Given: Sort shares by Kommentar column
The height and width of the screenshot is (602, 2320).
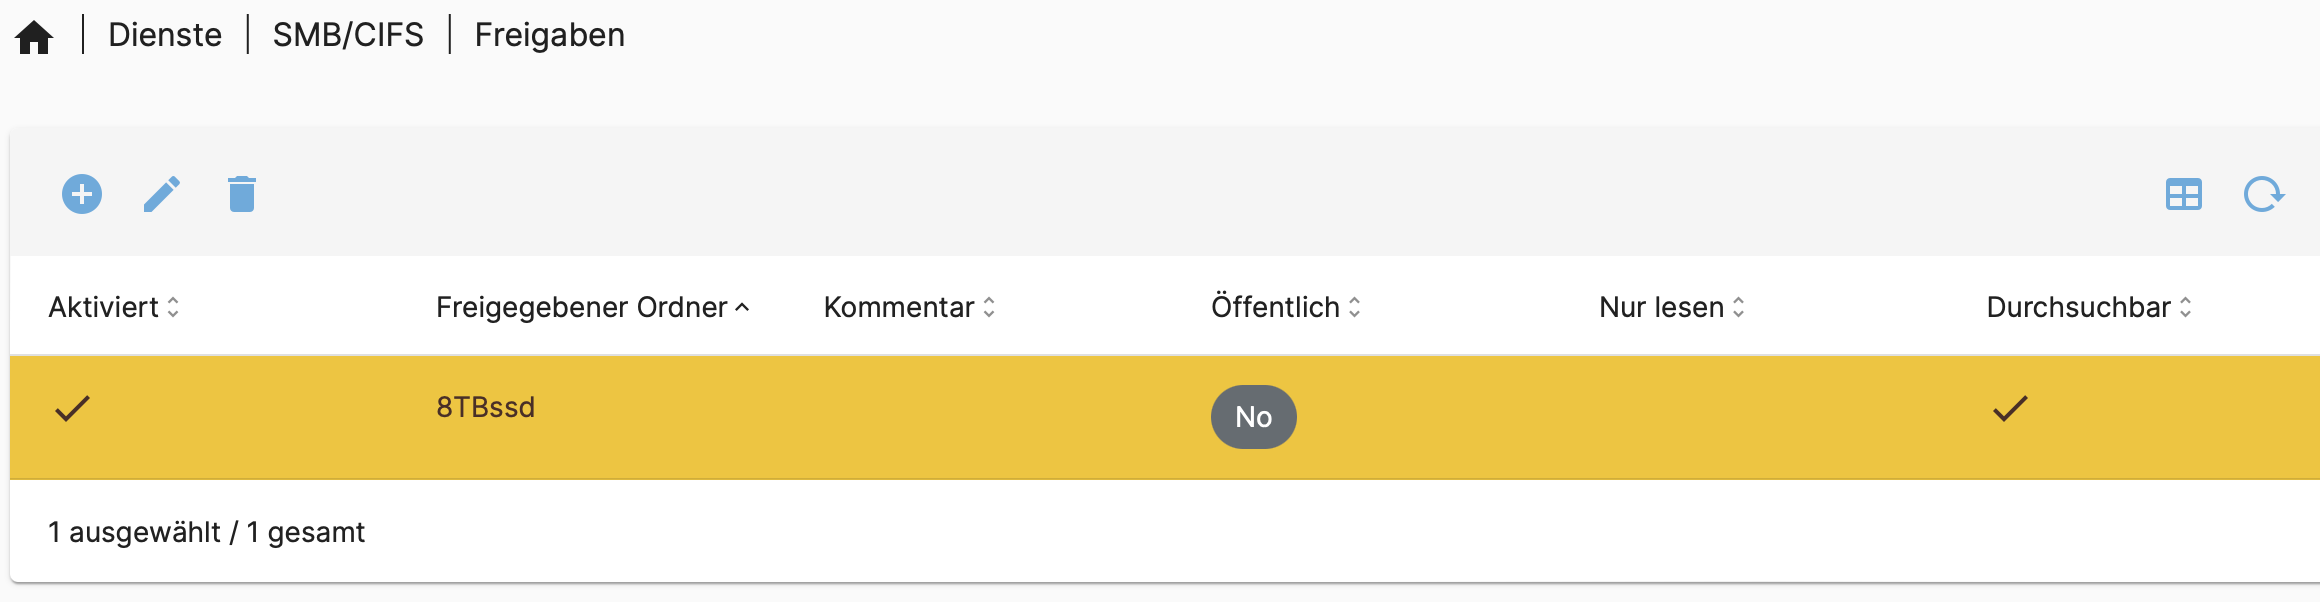Looking at the screenshot, I should pos(898,308).
